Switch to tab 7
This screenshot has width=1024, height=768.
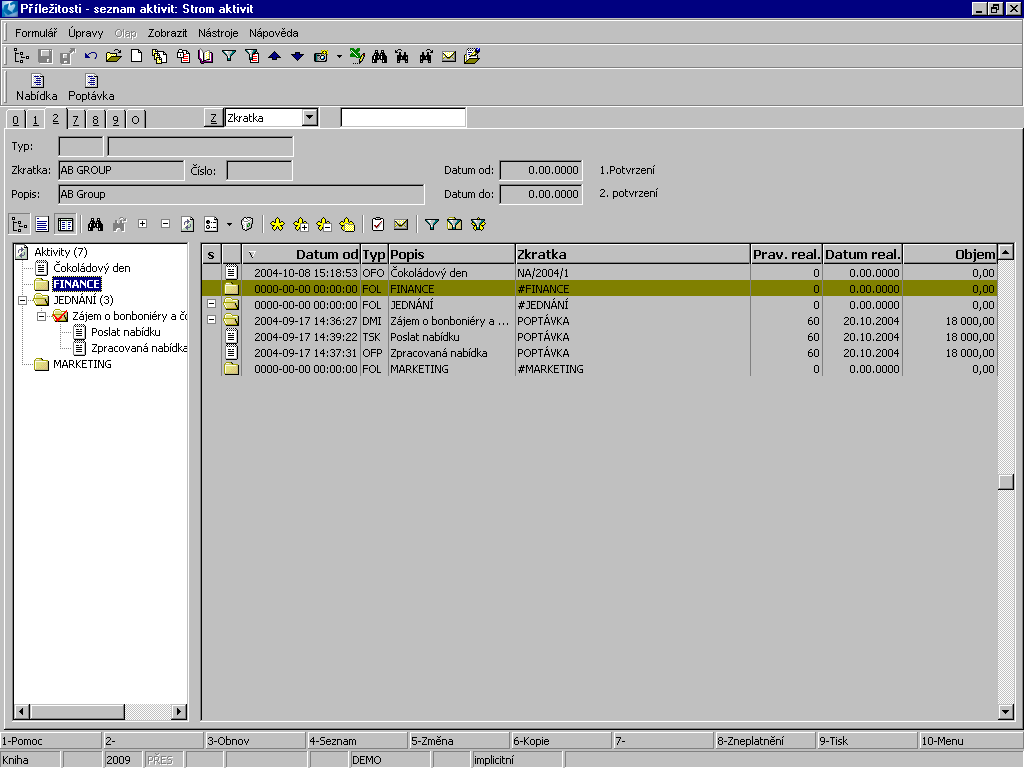click(x=75, y=120)
